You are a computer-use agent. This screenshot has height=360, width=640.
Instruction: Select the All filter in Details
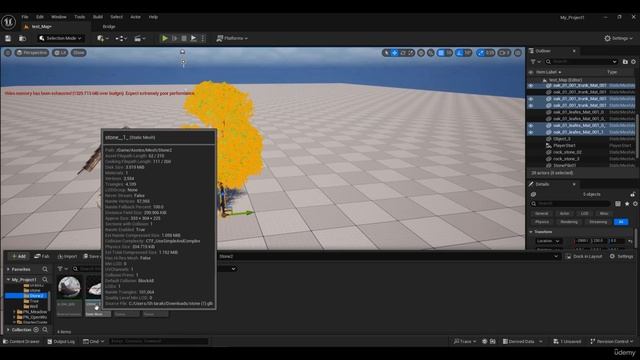pyautogui.click(x=621, y=222)
